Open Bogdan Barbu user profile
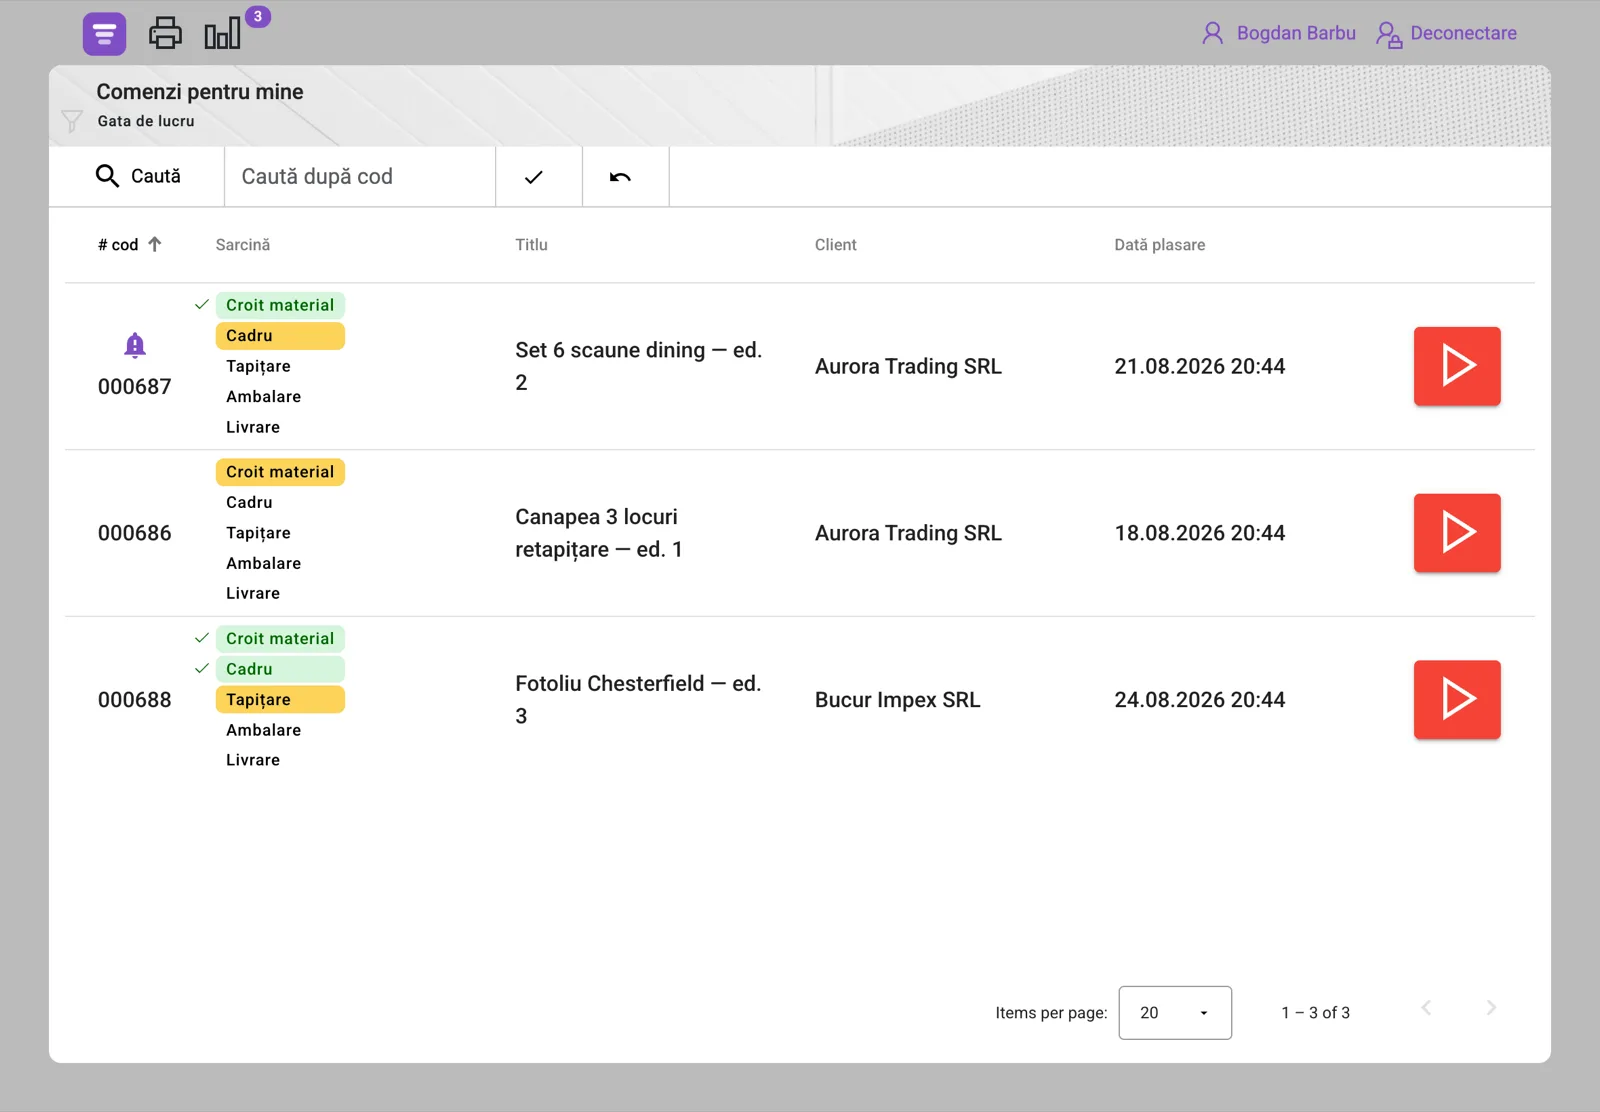Screen dimensions: 1600x1112 (1279, 33)
